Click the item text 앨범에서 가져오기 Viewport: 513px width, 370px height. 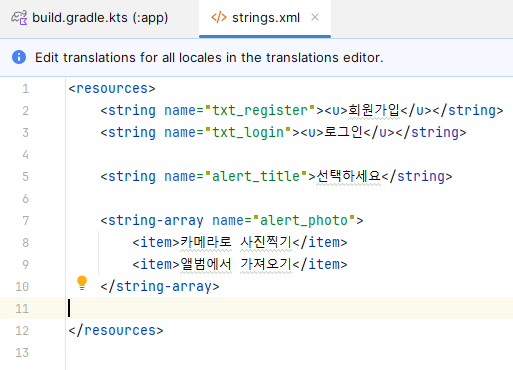[236, 264]
